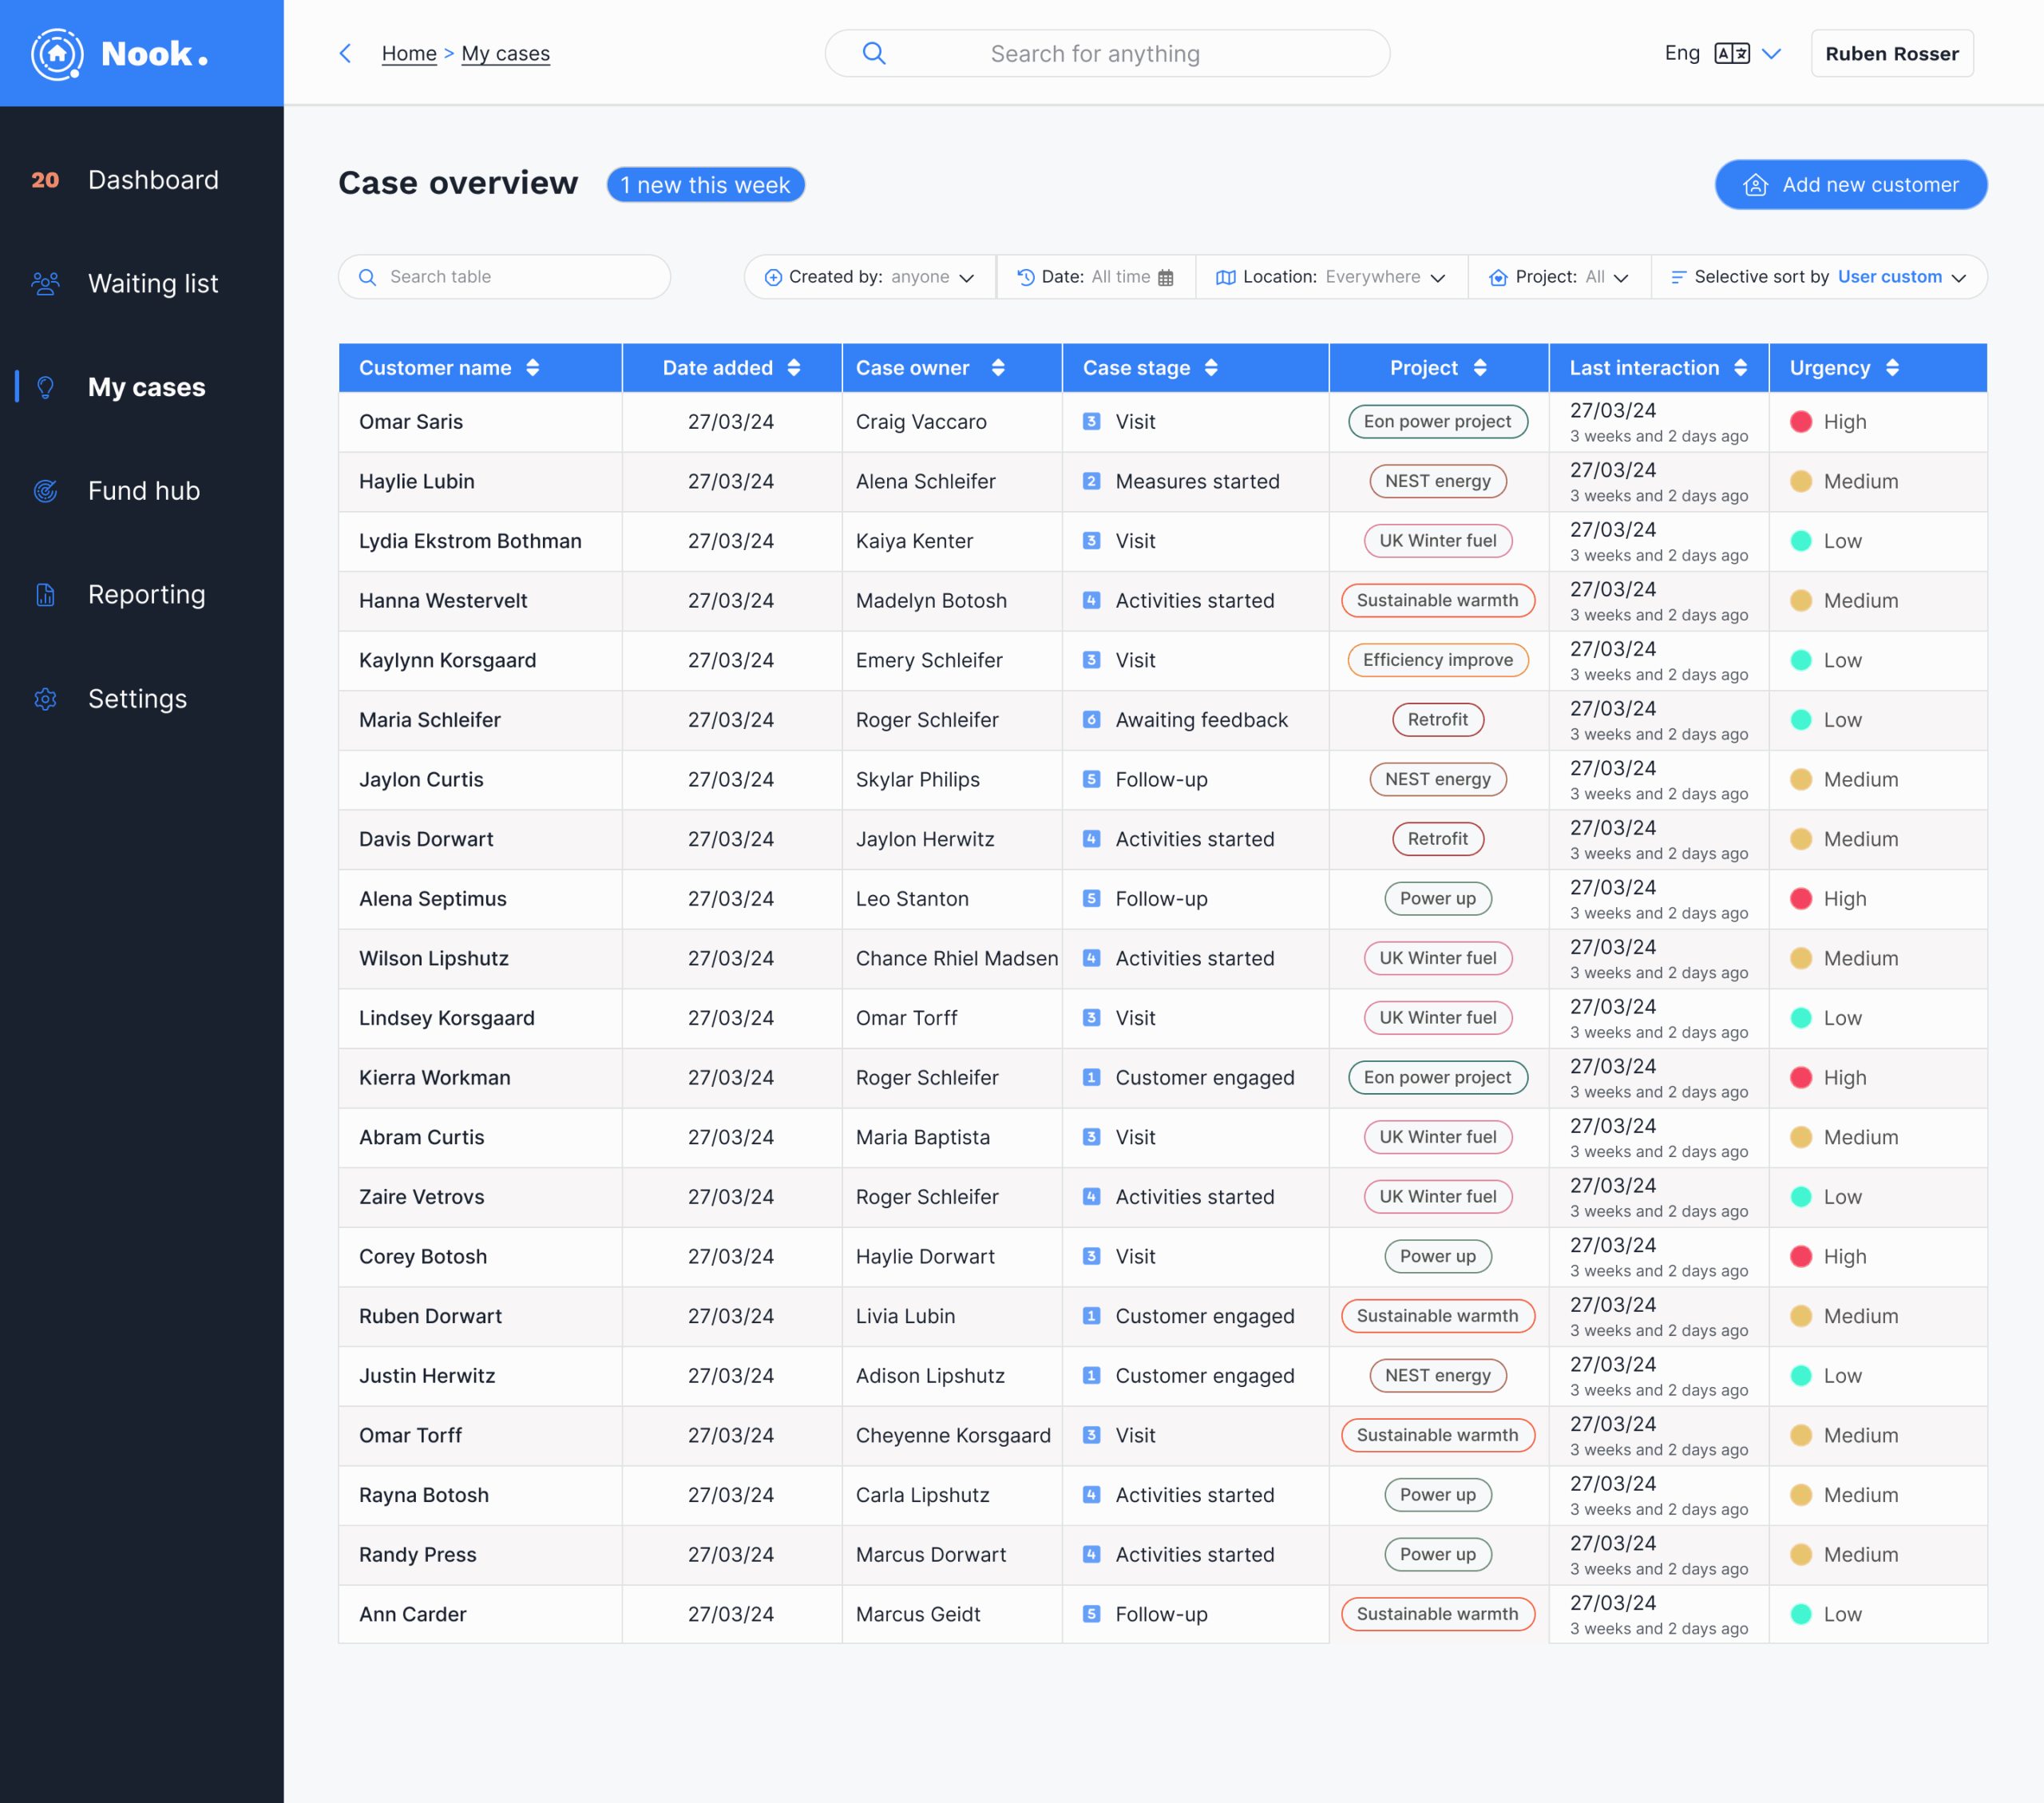2044x1803 pixels.
Task: Click green Low urgency dot for Lydia Ekstrom Bothman
Action: (x=1800, y=541)
